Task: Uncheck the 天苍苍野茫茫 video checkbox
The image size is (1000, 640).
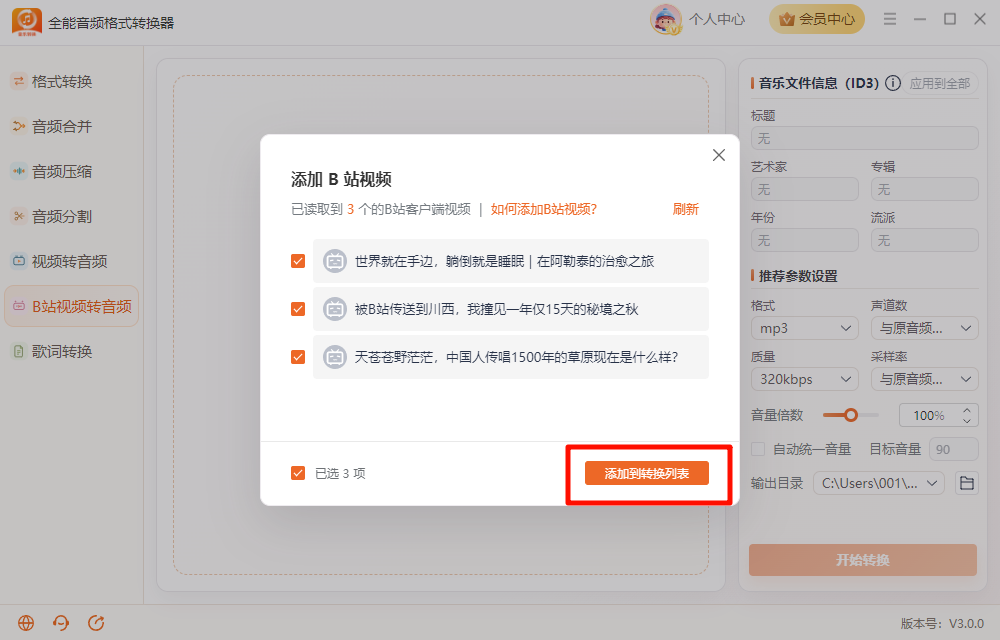Action: point(298,357)
